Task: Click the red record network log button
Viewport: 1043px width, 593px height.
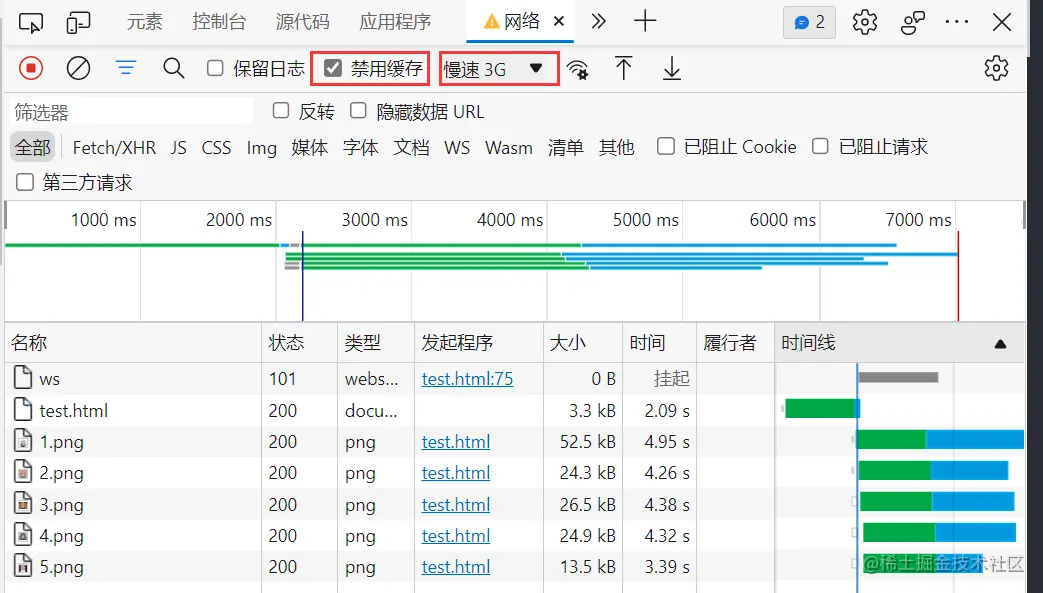Action: (x=31, y=68)
